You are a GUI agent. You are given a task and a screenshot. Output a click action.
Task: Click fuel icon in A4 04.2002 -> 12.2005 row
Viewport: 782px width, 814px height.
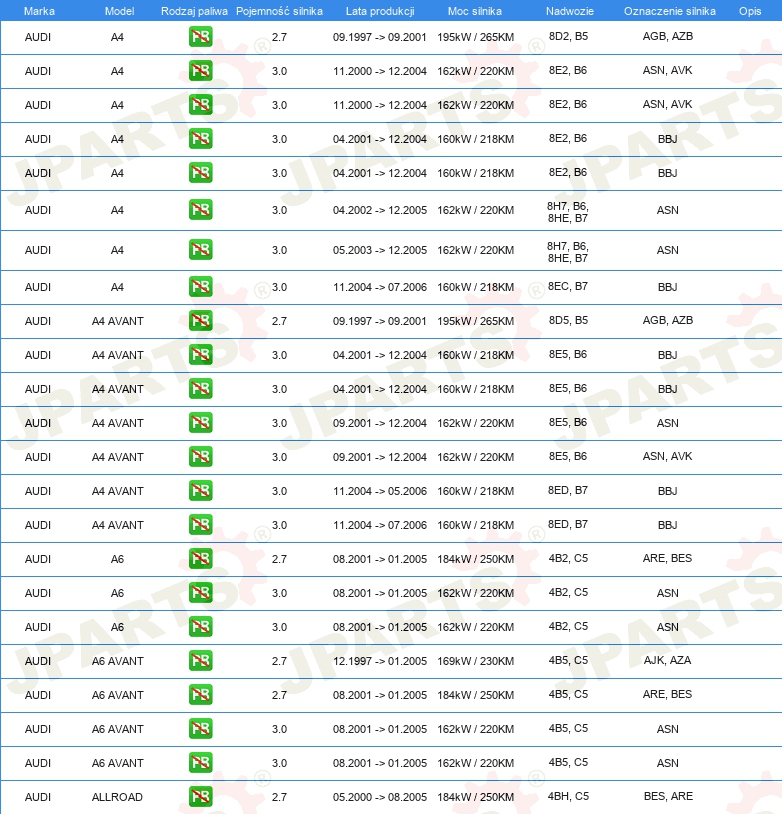click(x=200, y=210)
